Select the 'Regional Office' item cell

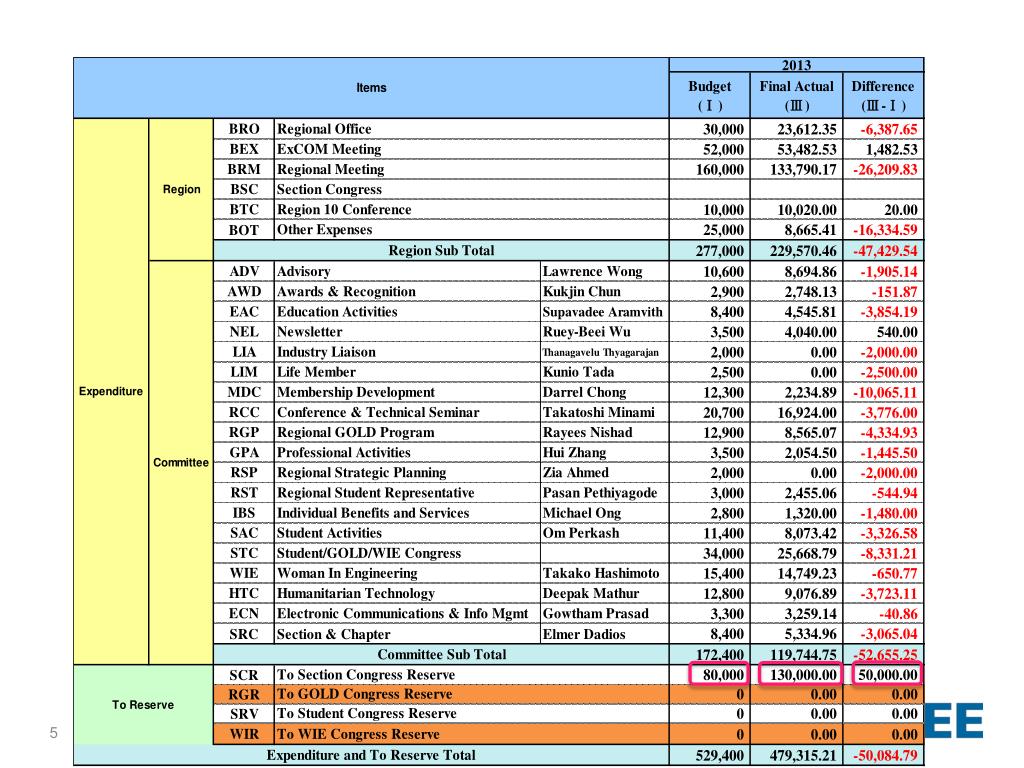(x=472, y=129)
